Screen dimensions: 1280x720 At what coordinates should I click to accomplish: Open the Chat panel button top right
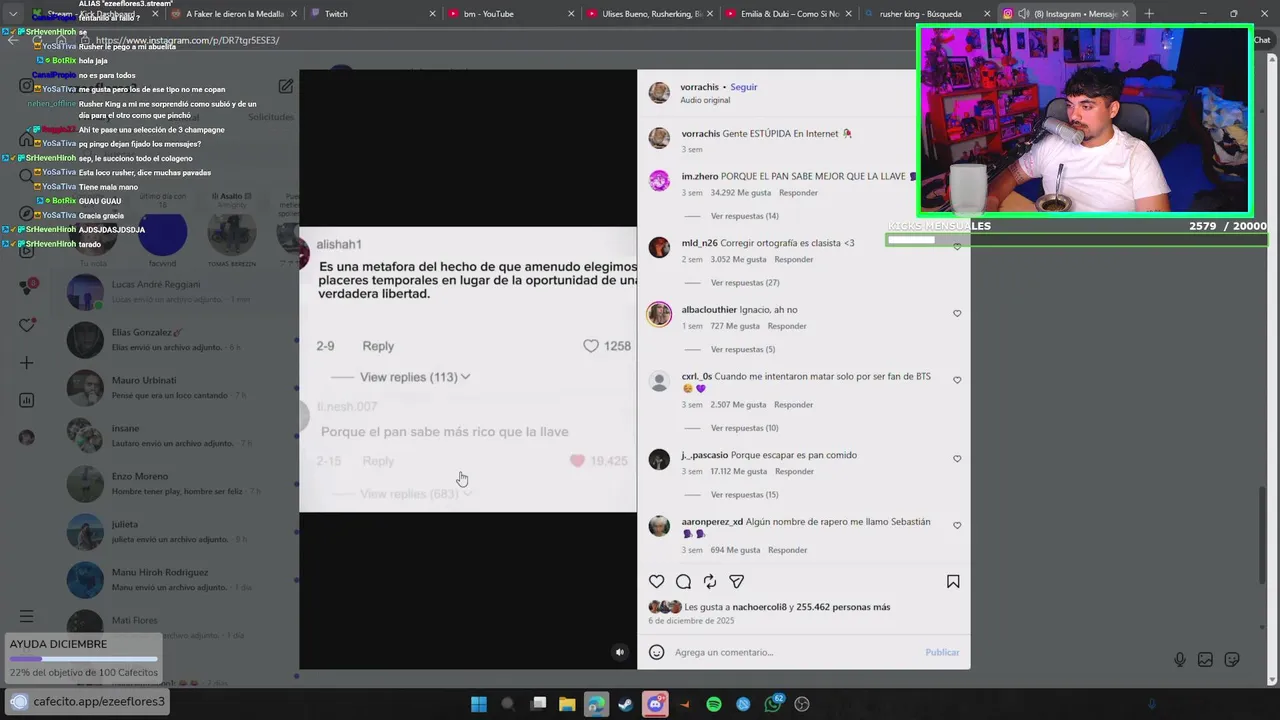[x=1262, y=40]
